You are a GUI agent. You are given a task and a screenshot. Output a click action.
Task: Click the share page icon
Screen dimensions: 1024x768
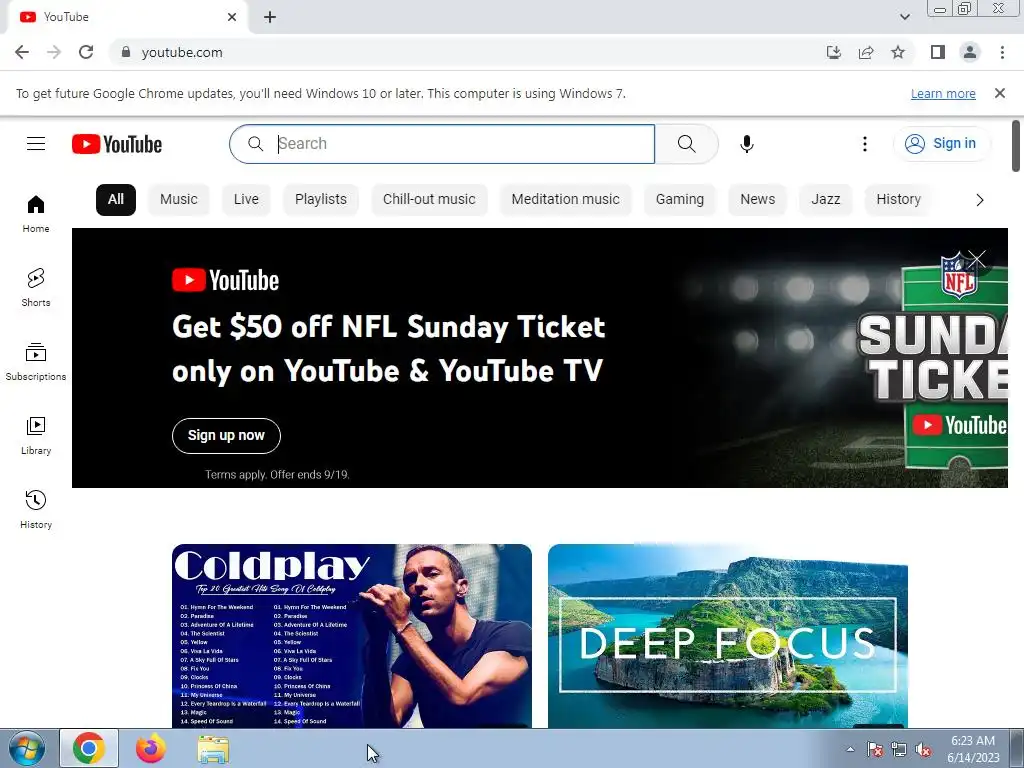click(x=866, y=52)
